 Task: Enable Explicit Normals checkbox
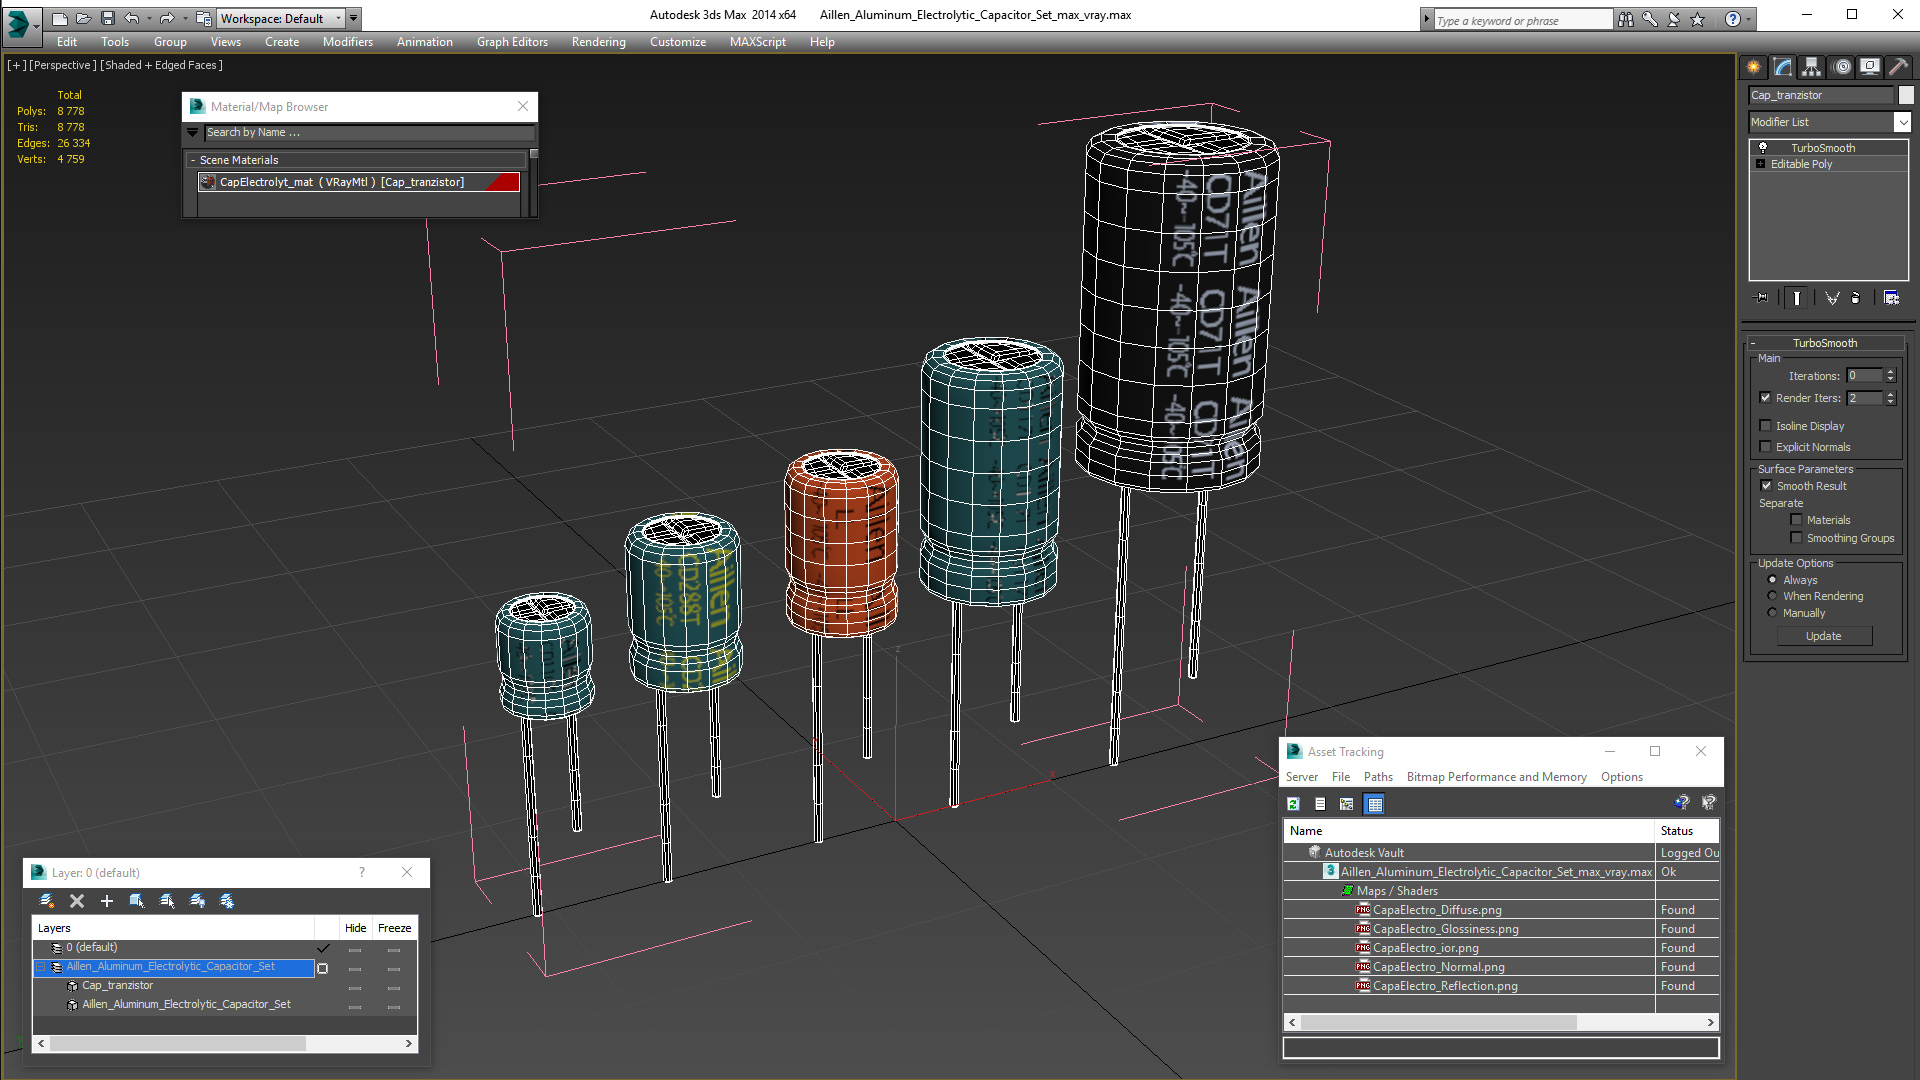coord(1766,447)
